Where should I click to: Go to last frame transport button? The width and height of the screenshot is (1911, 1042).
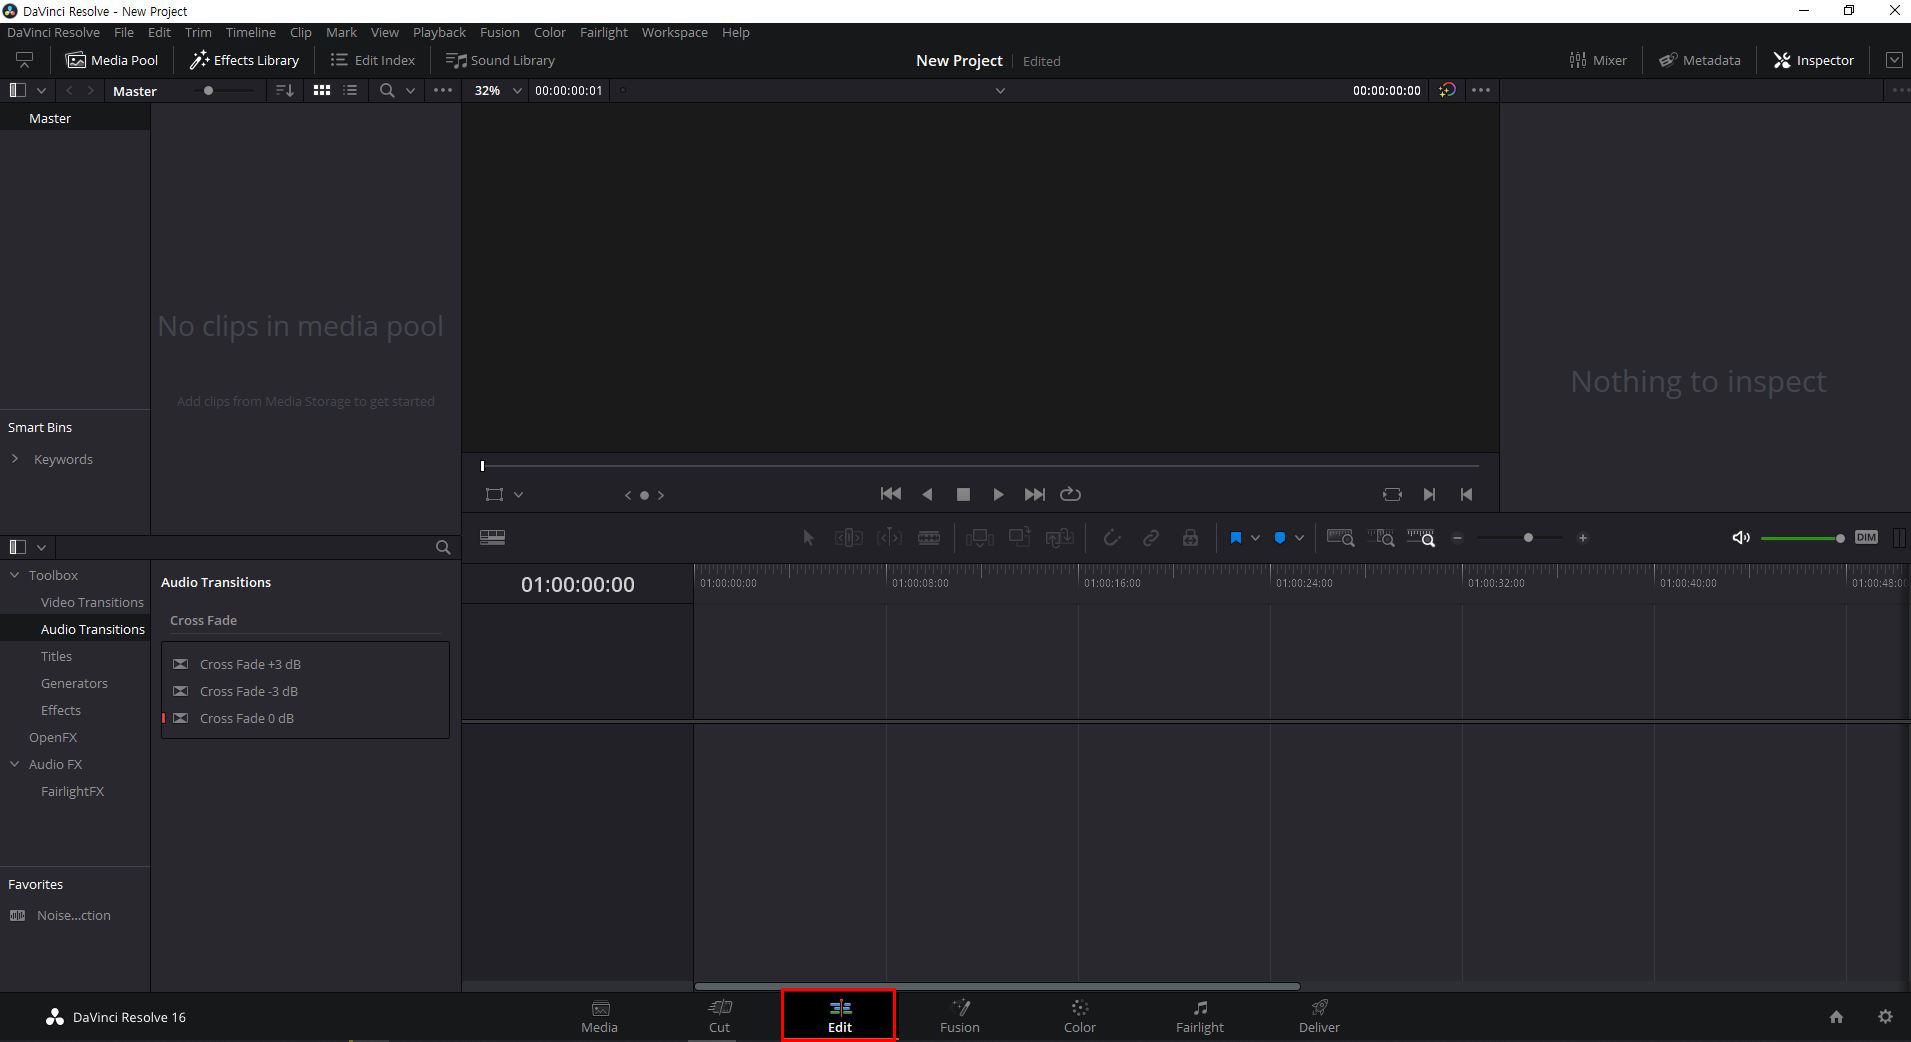click(1034, 494)
